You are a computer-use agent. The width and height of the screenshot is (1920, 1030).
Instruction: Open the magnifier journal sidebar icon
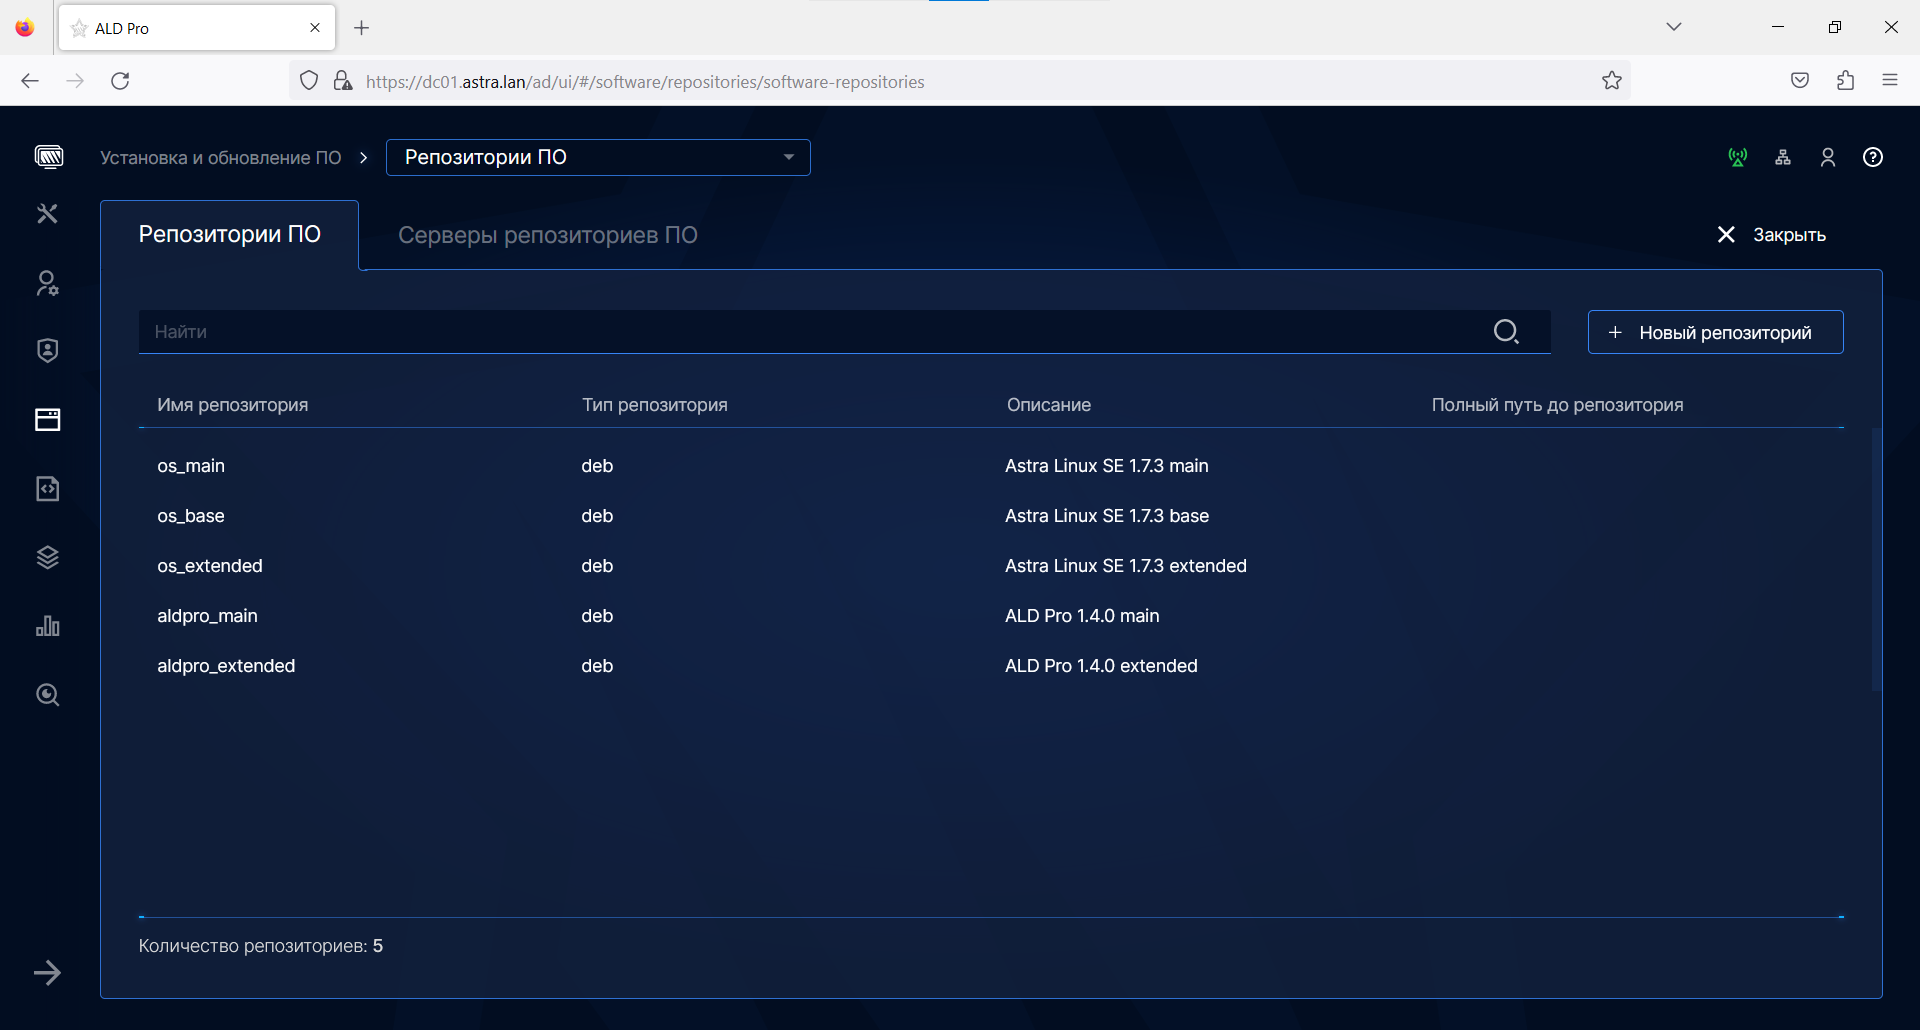coord(47,695)
